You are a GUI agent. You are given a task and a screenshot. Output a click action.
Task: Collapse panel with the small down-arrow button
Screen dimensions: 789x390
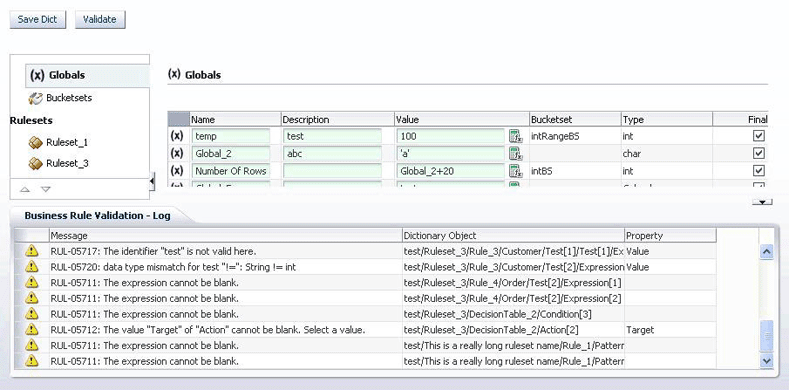coord(762,202)
